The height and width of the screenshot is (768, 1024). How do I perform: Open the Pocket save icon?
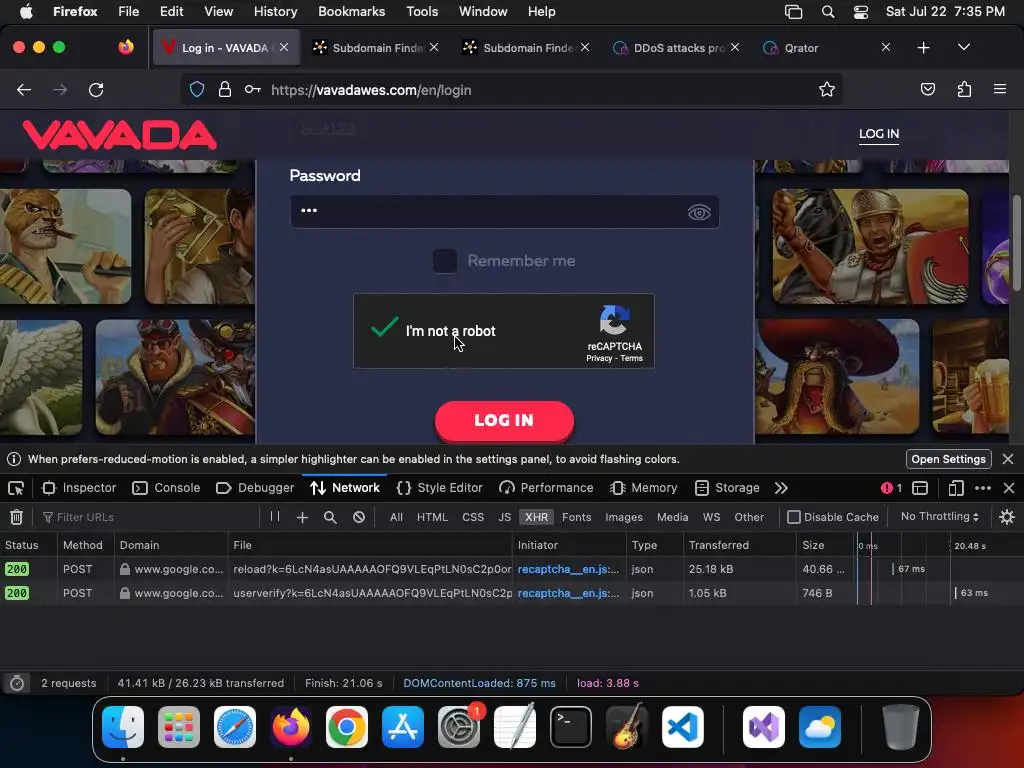[927, 89]
